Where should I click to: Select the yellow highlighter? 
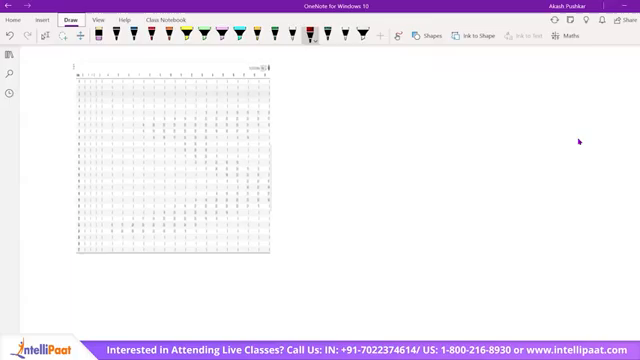click(x=187, y=34)
